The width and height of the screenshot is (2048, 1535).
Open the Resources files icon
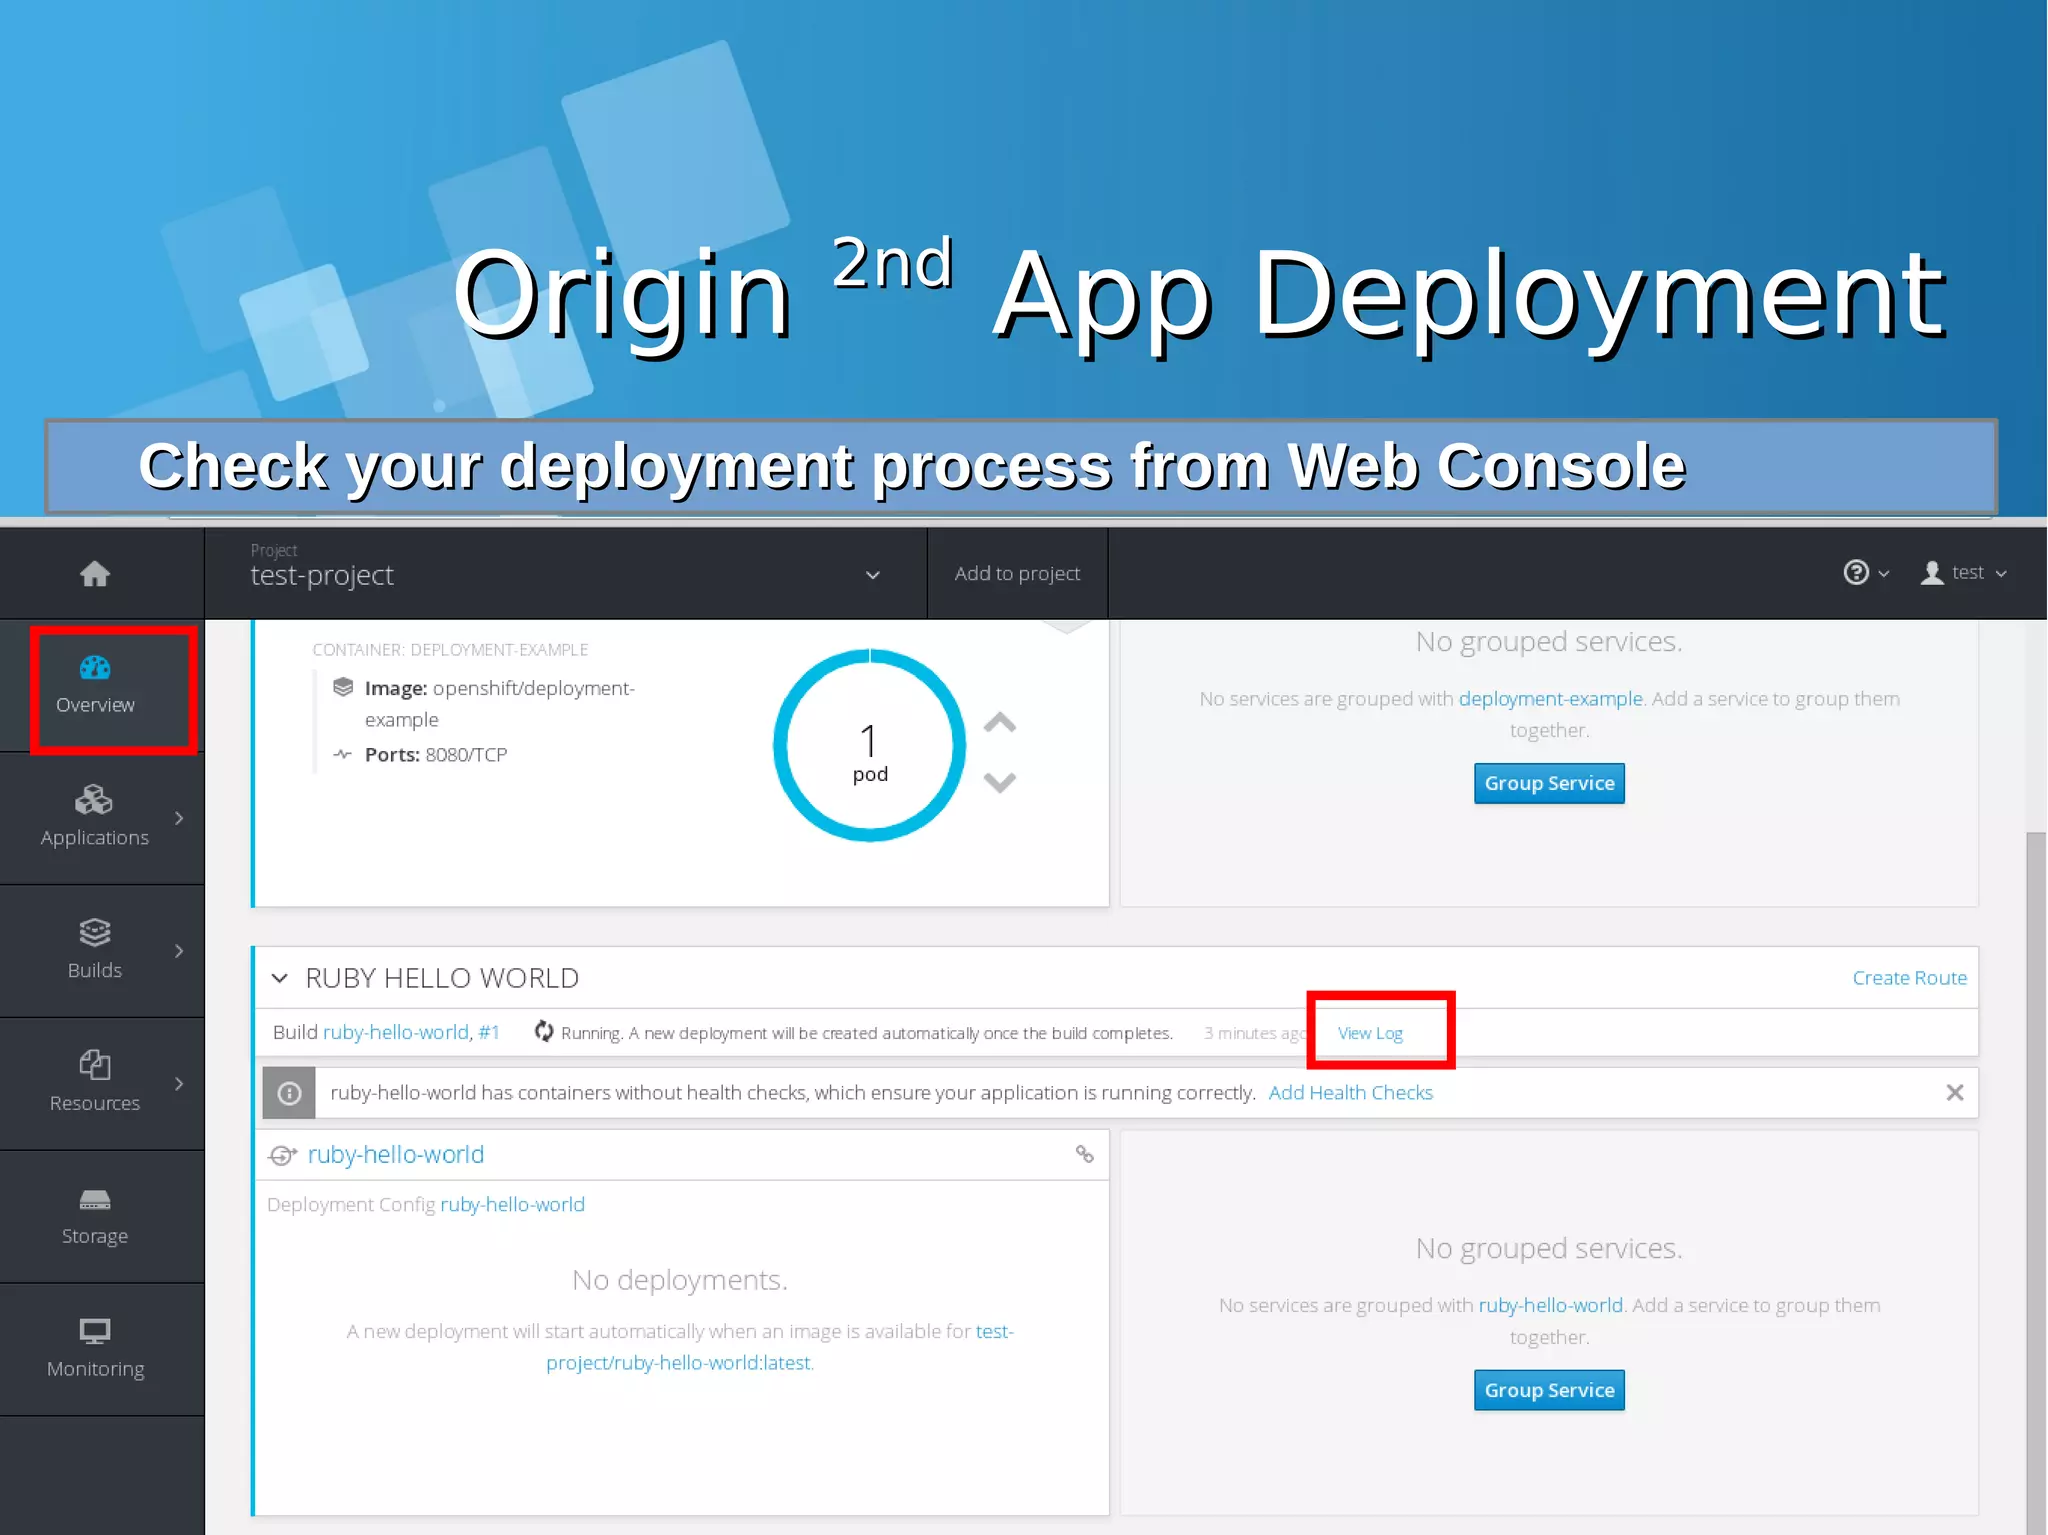click(x=95, y=1064)
